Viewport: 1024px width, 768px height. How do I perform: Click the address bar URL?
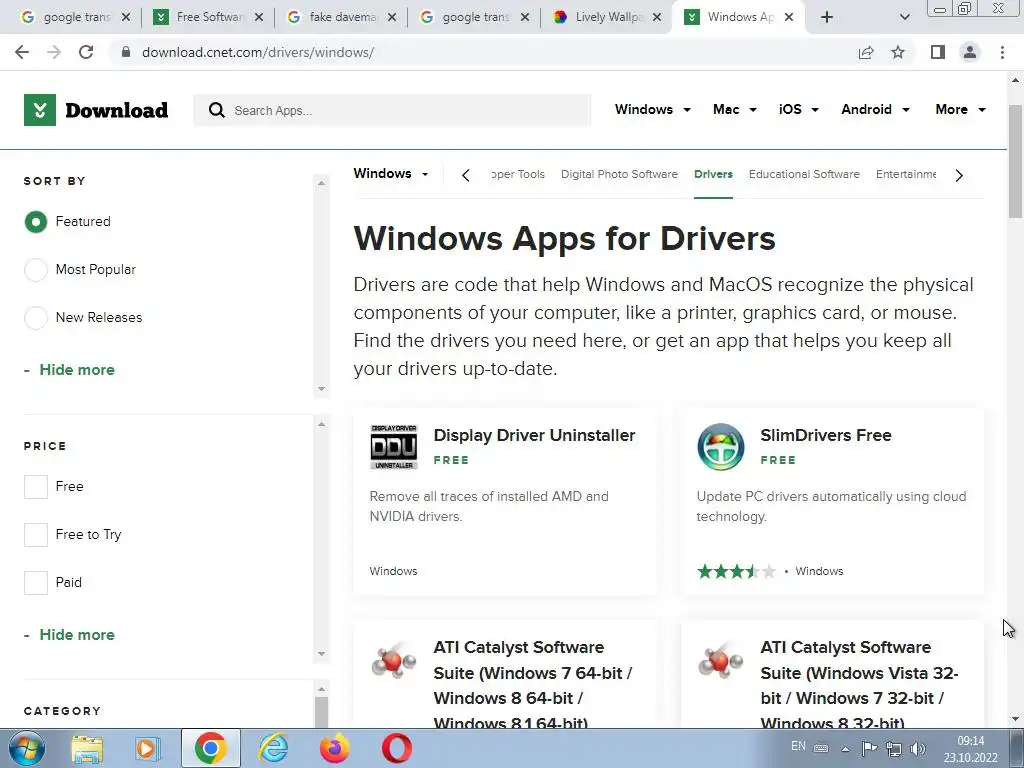tap(258, 52)
